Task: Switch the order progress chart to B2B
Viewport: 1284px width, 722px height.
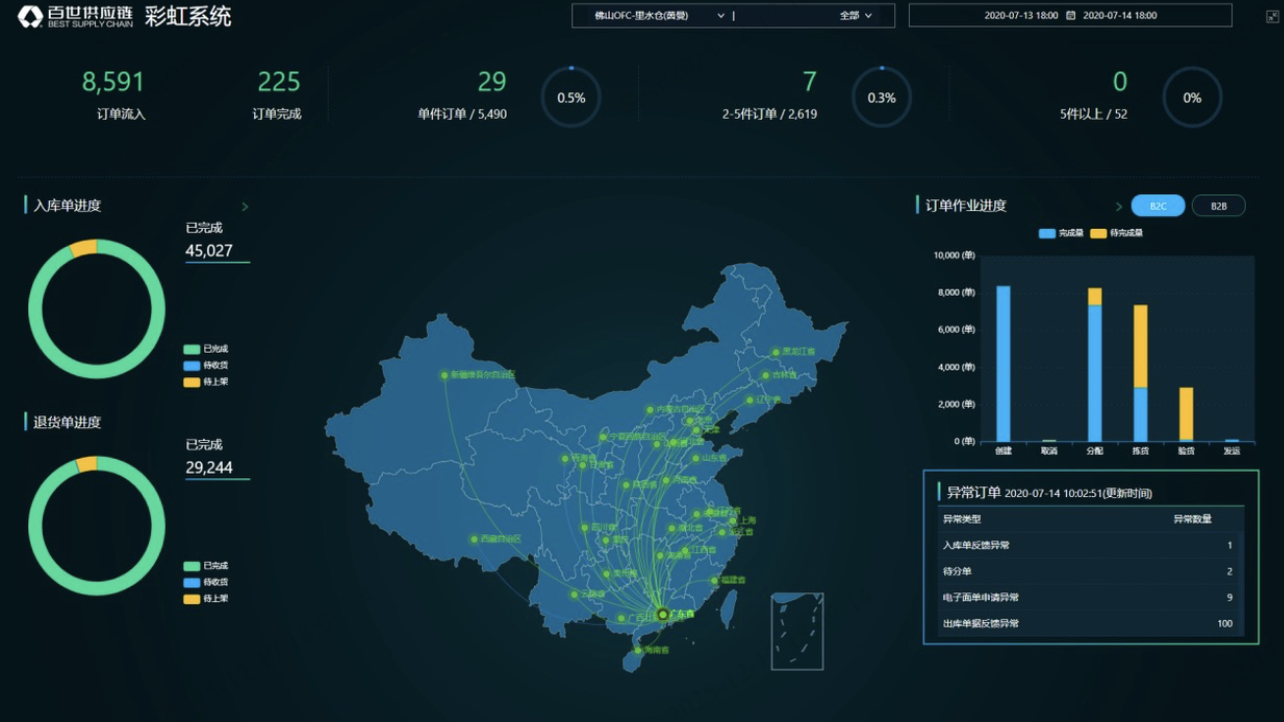Action: coord(1219,205)
